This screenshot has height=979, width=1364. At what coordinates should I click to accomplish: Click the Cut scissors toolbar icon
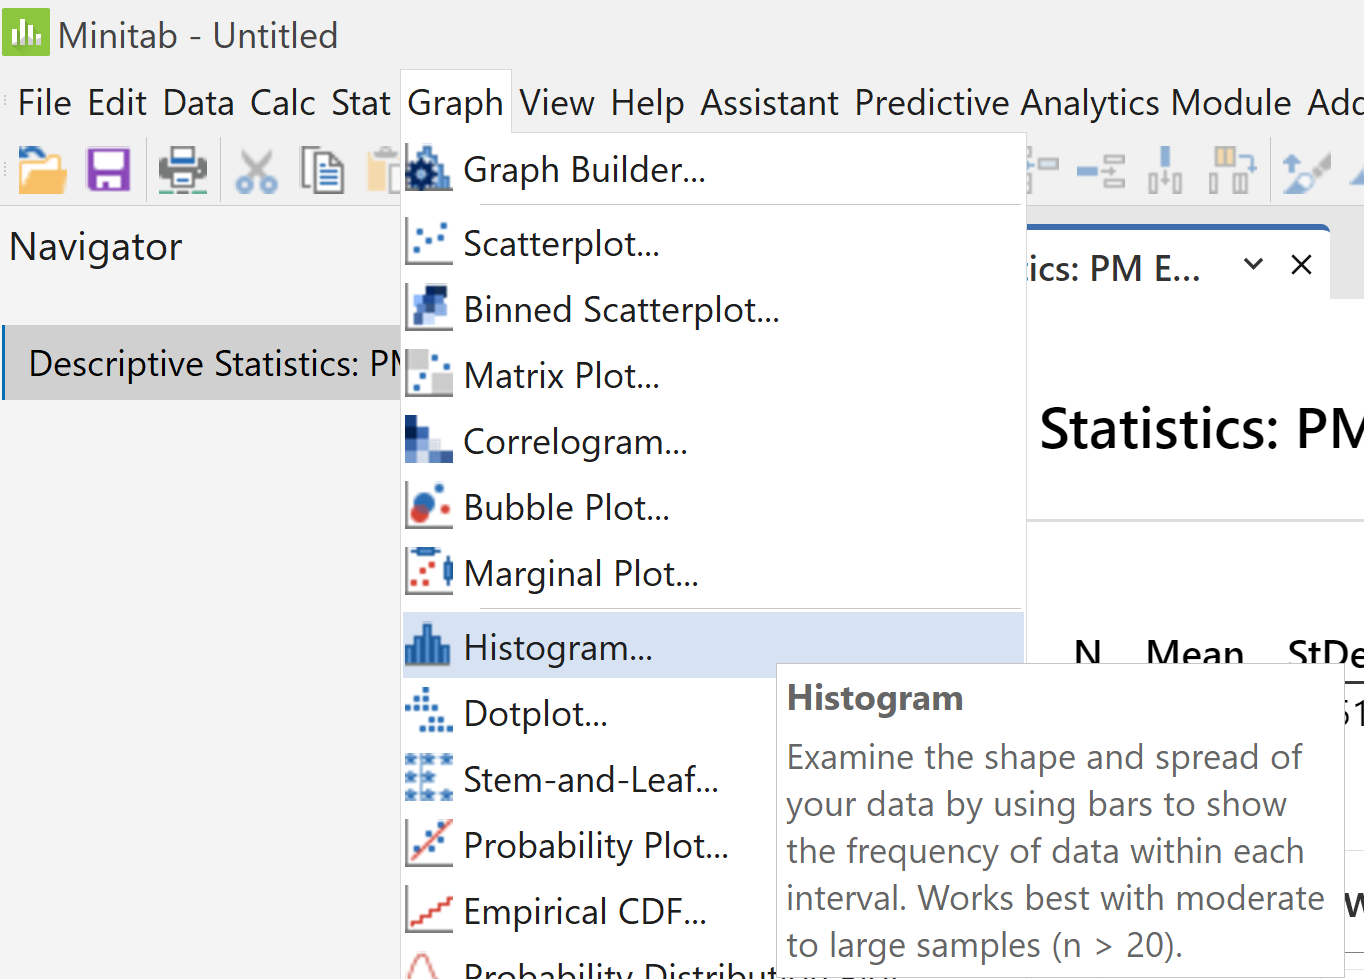pos(257,171)
